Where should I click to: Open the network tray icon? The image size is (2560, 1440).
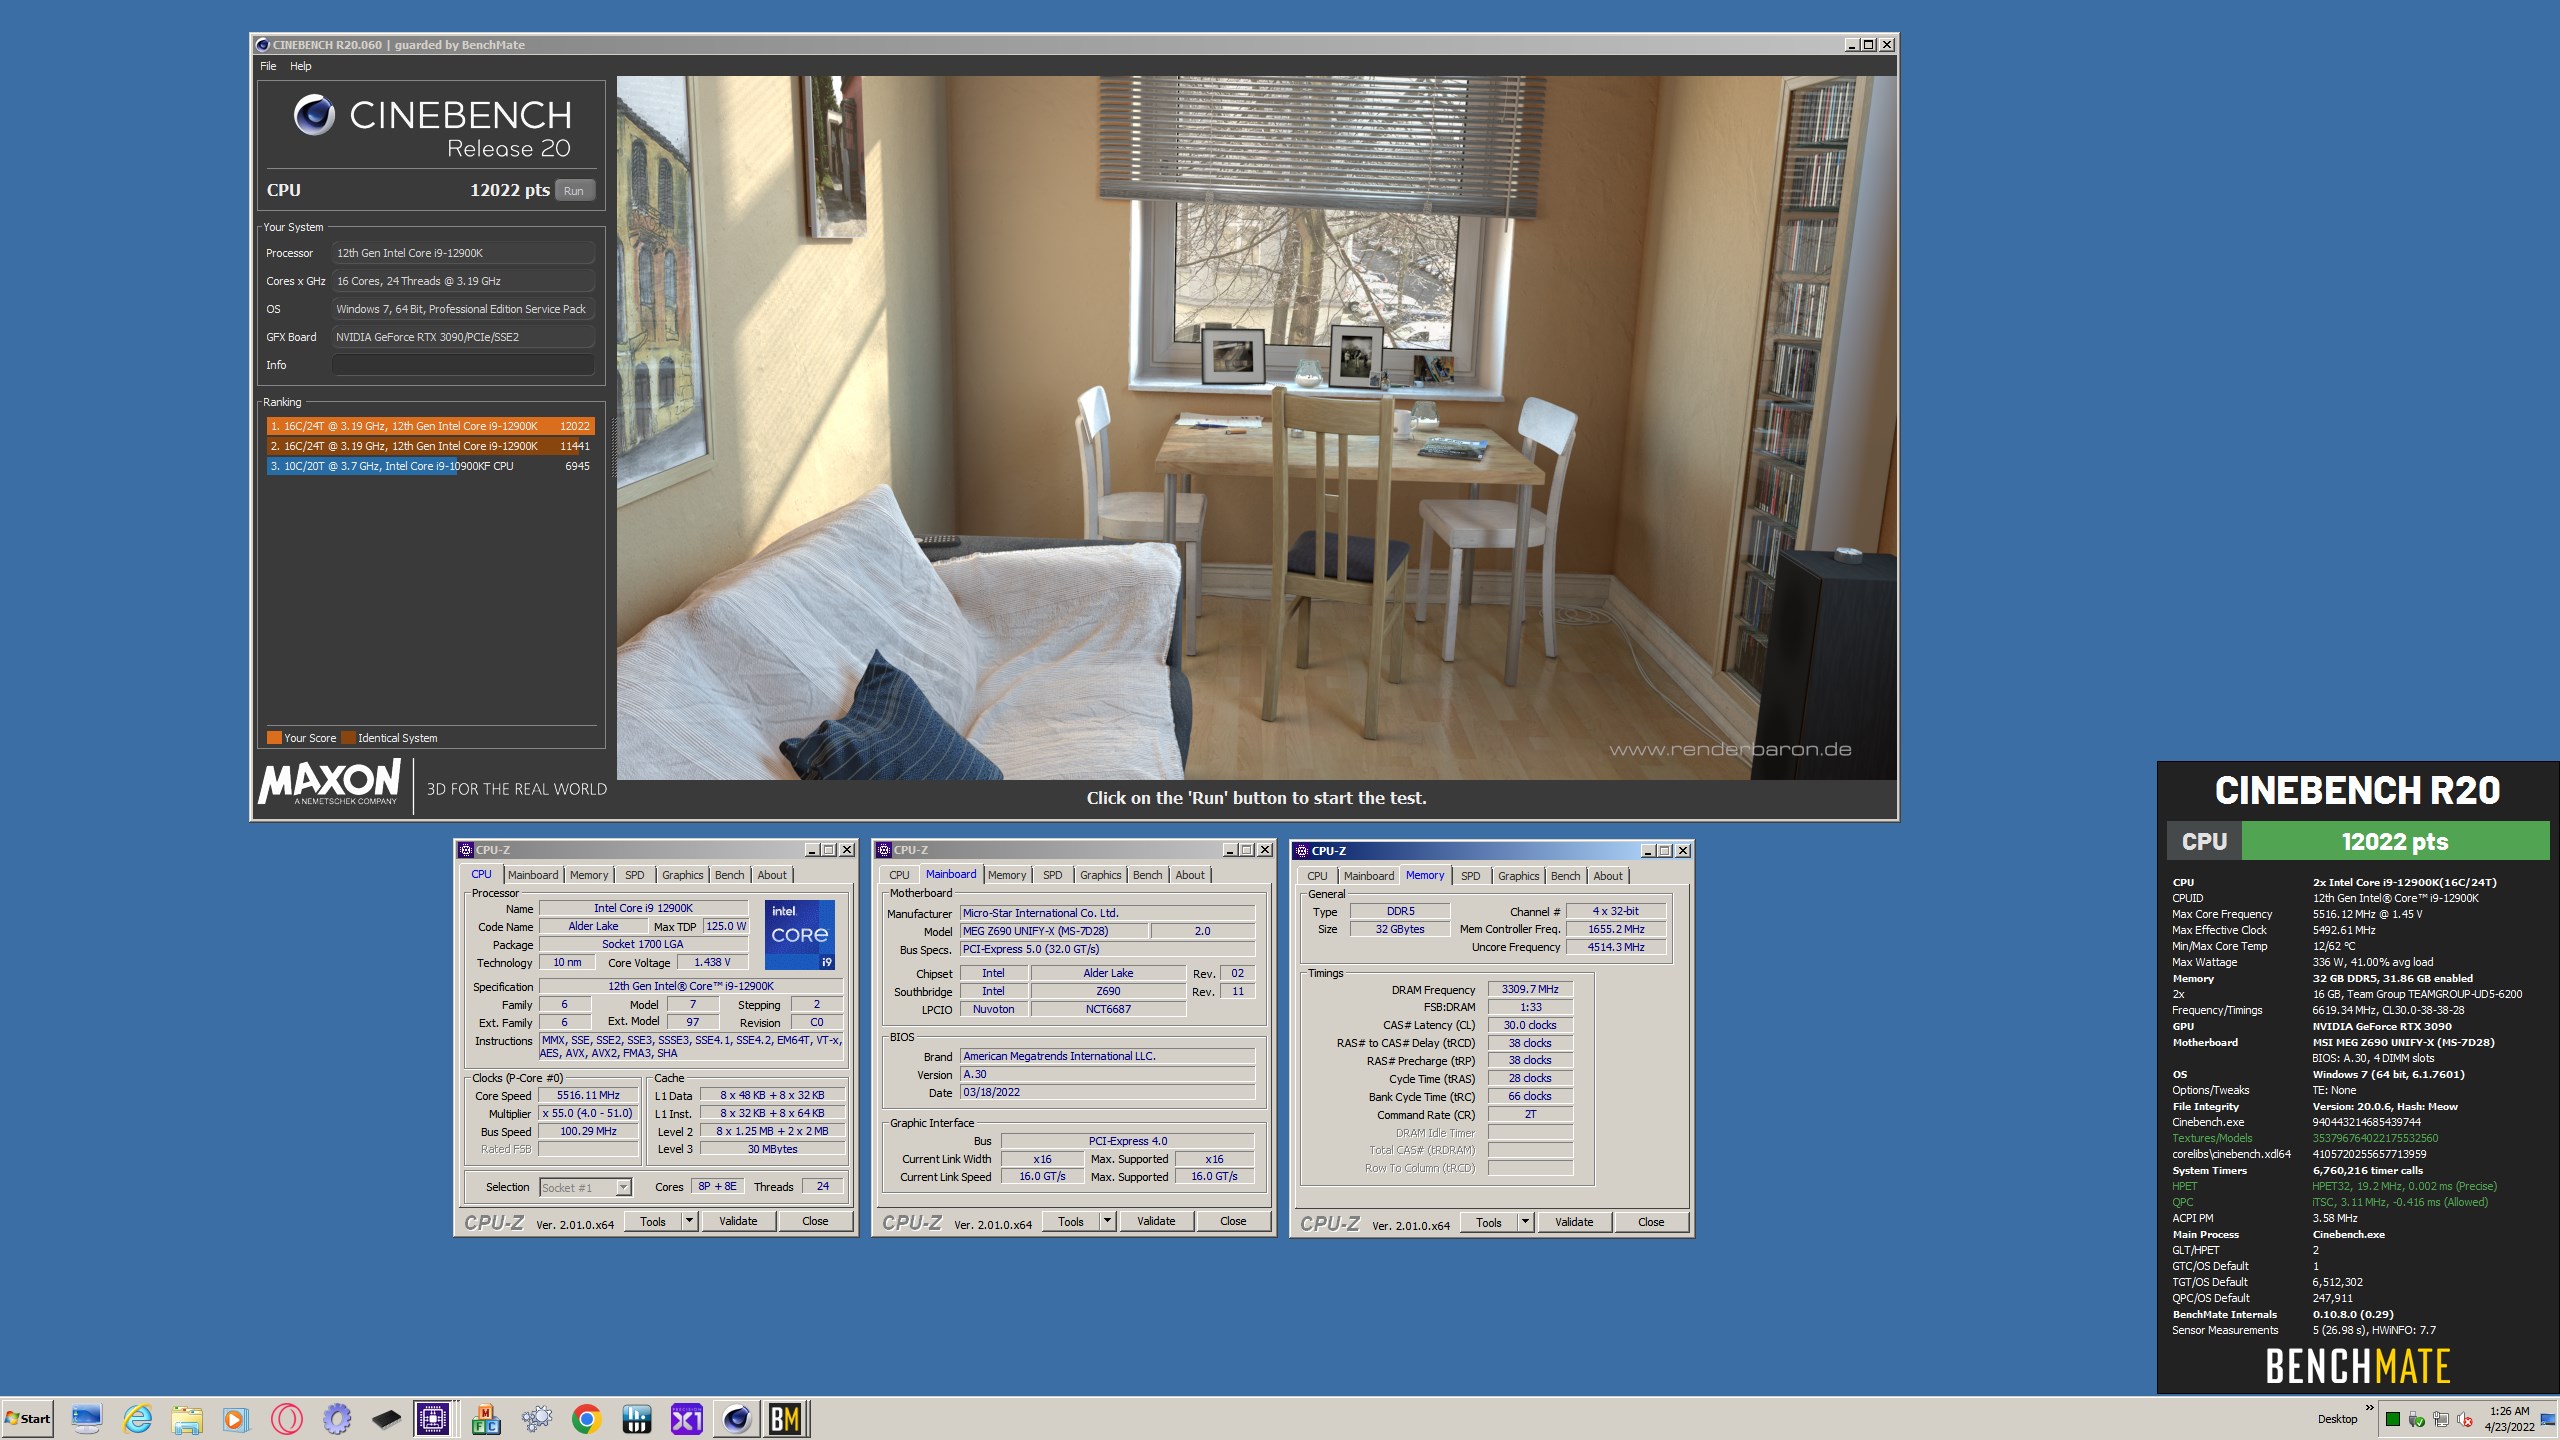(2441, 1419)
